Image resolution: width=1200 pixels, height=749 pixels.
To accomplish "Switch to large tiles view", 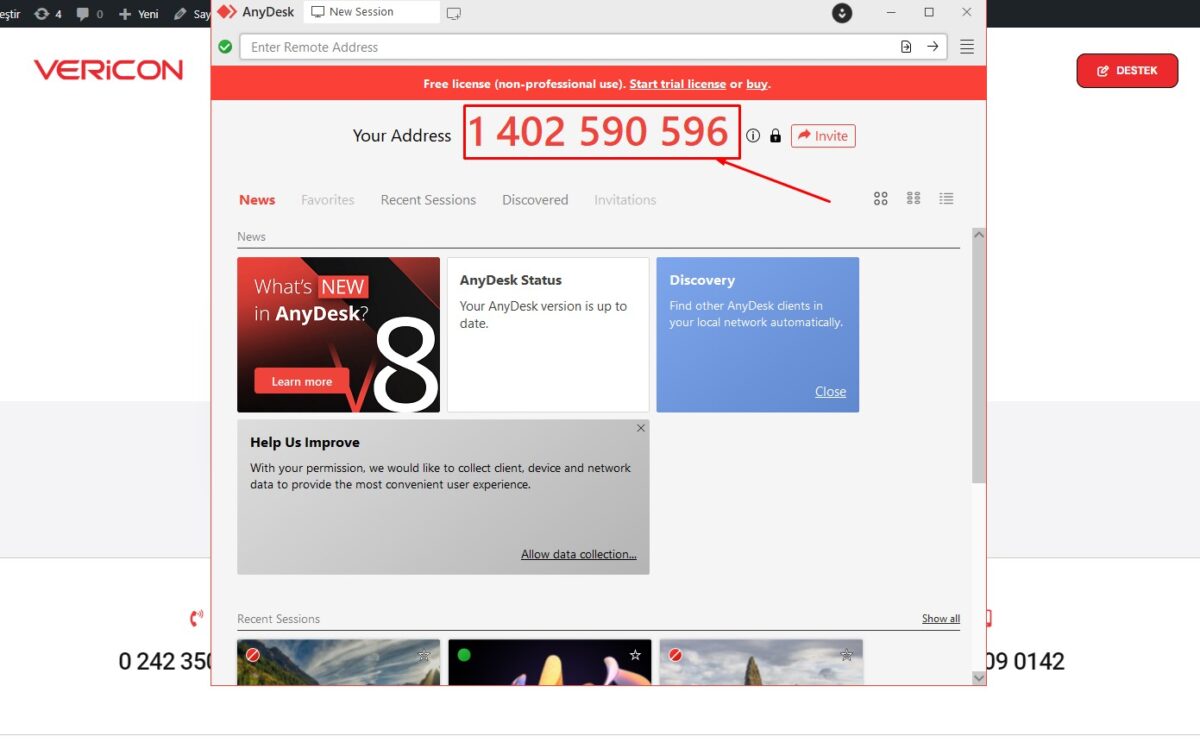I will [880, 198].
